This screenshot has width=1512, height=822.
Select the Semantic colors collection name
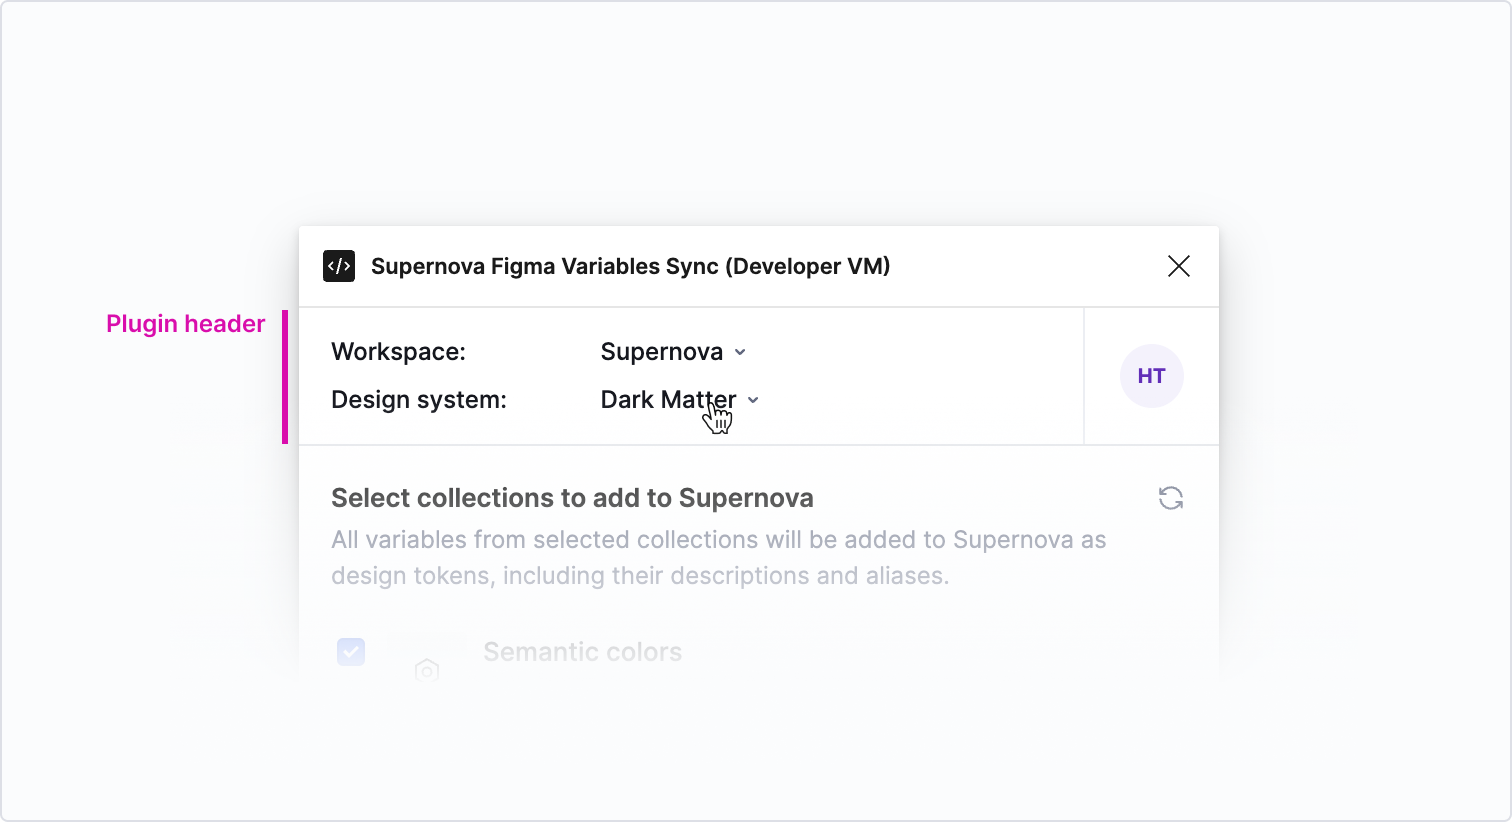click(582, 652)
